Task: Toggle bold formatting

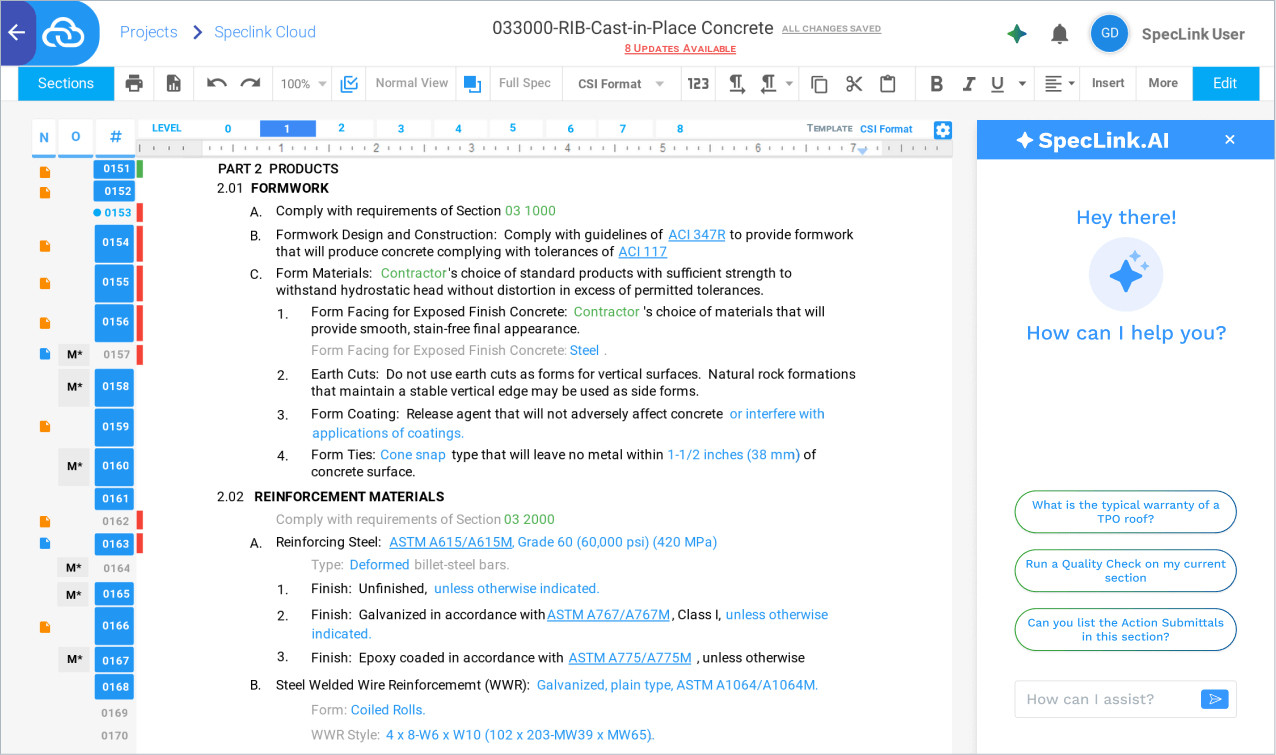Action: (x=936, y=84)
